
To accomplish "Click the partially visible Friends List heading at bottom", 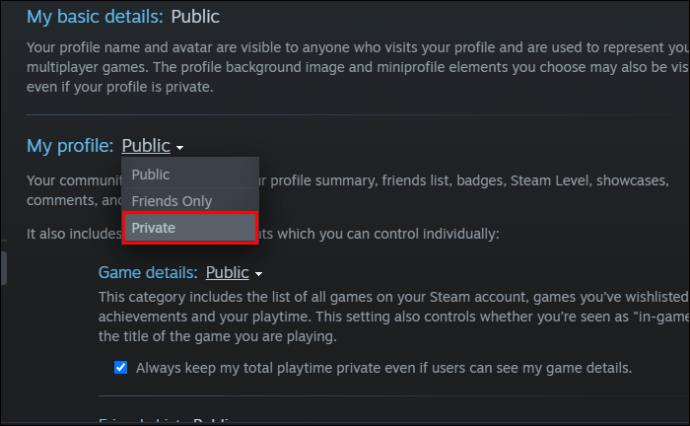I will [x=165, y=421].
